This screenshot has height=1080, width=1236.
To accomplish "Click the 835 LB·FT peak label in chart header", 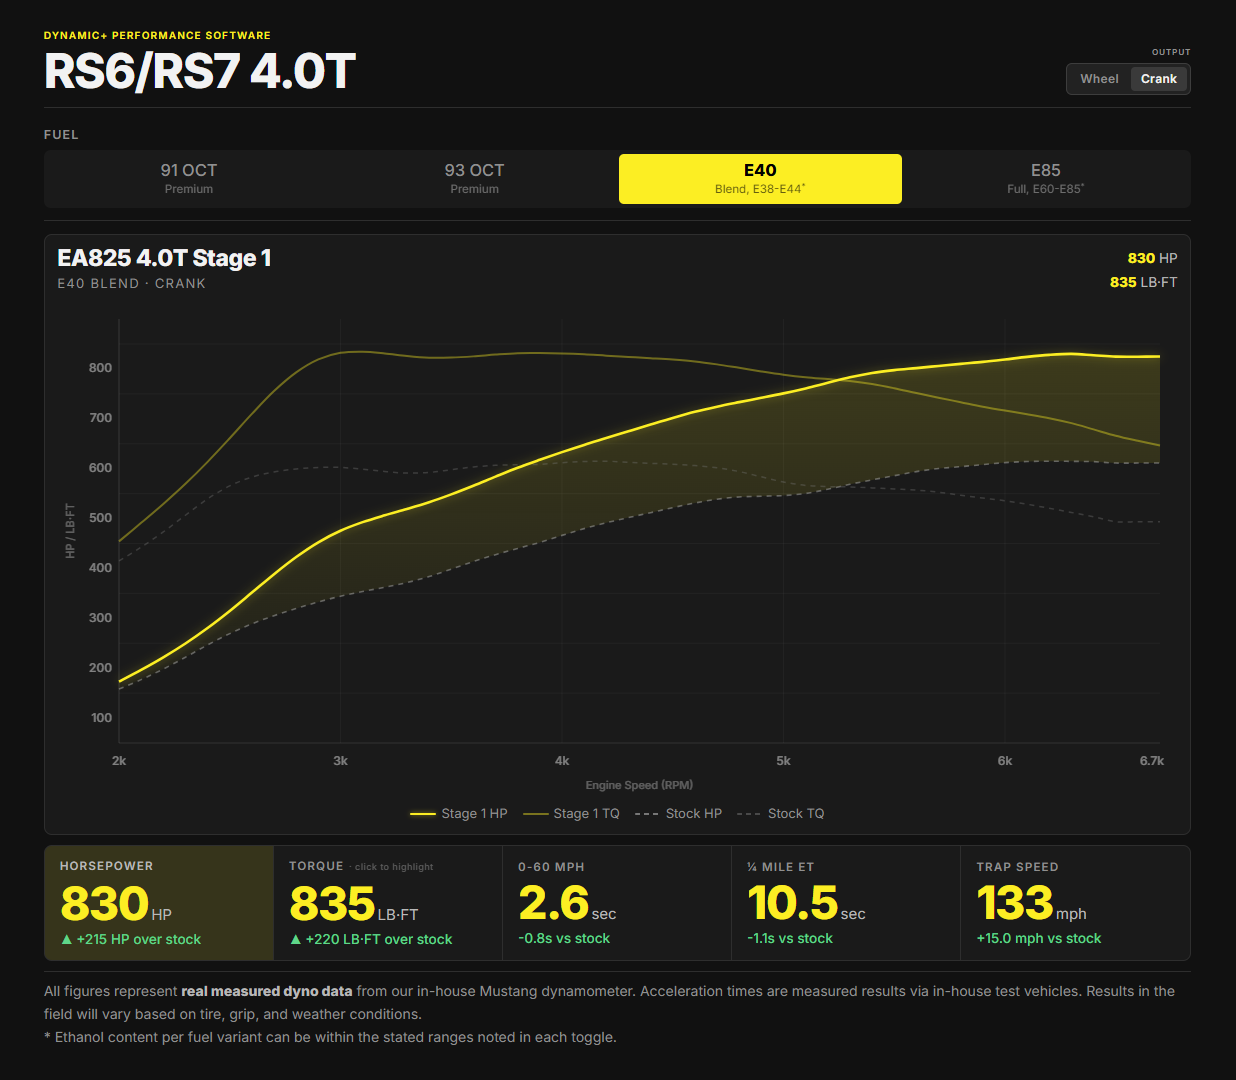I will tap(1143, 282).
